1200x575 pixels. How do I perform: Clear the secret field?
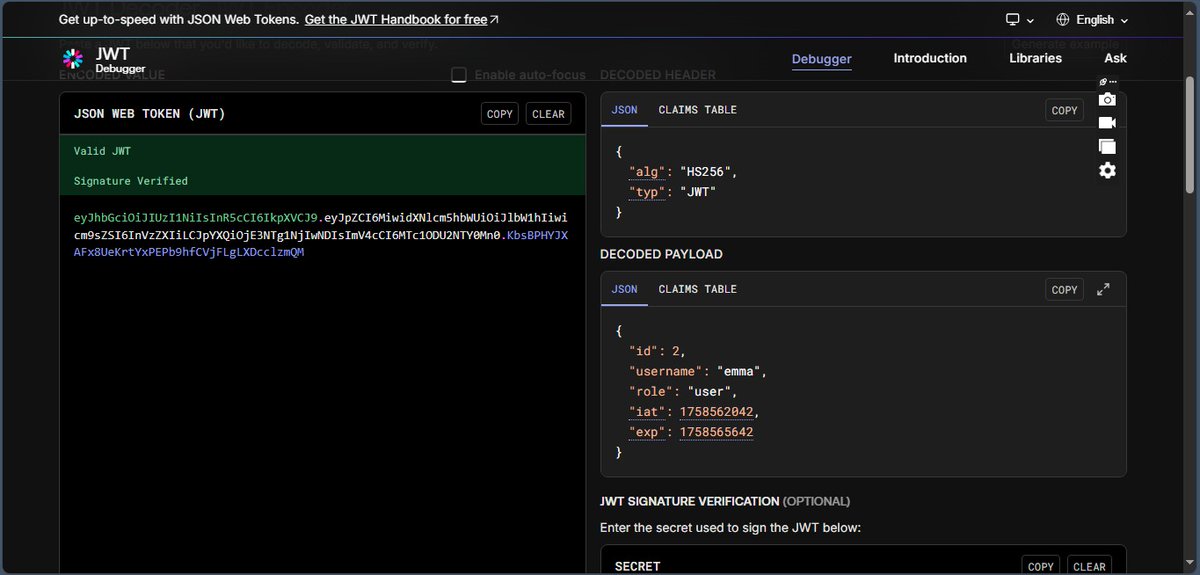[1089, 566]
